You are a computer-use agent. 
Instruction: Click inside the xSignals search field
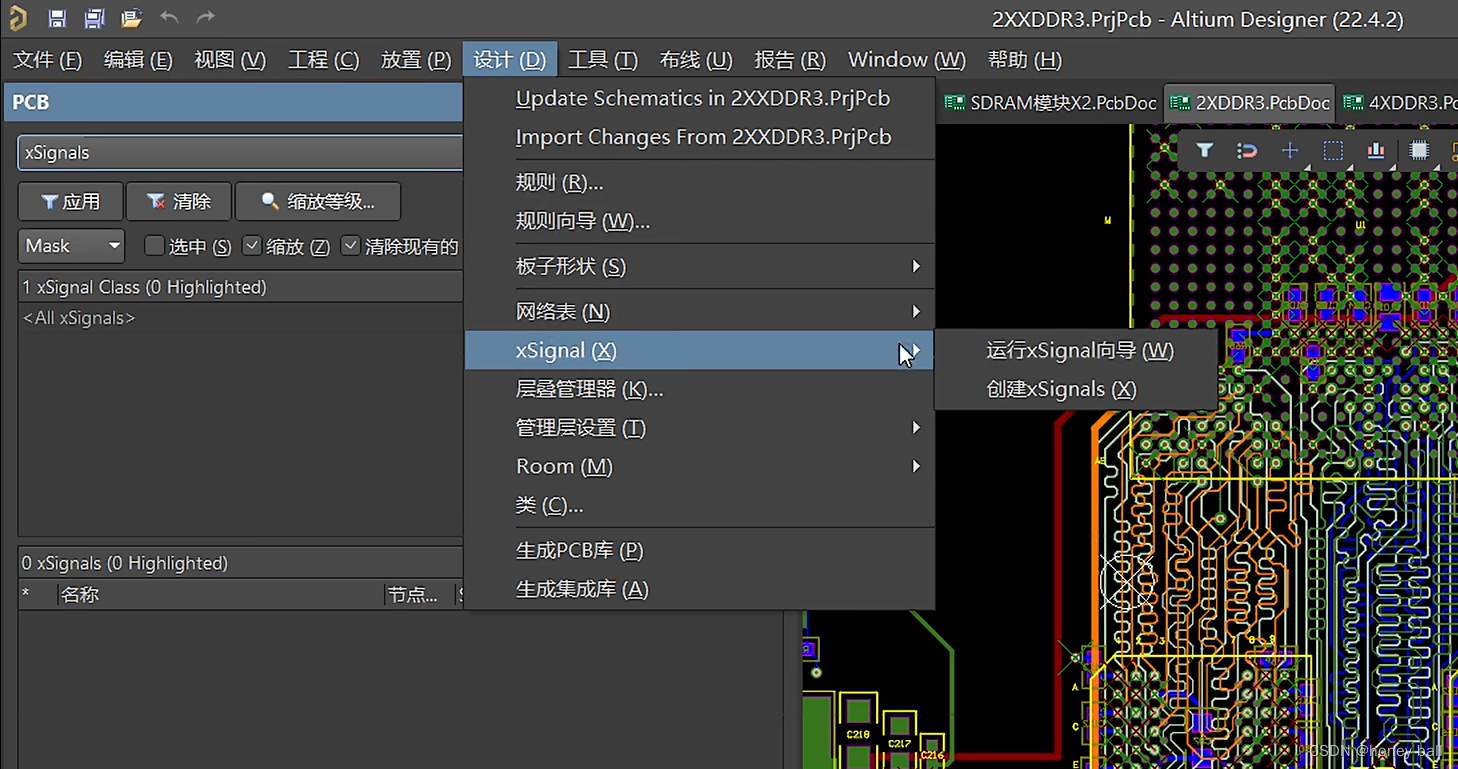[x=240, y=152]
